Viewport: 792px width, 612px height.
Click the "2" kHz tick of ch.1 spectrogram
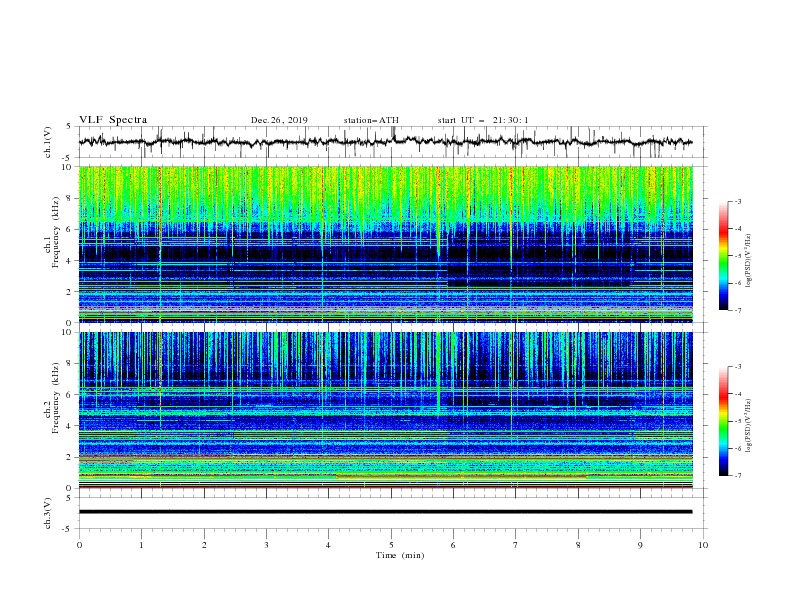tap(70, 291)
